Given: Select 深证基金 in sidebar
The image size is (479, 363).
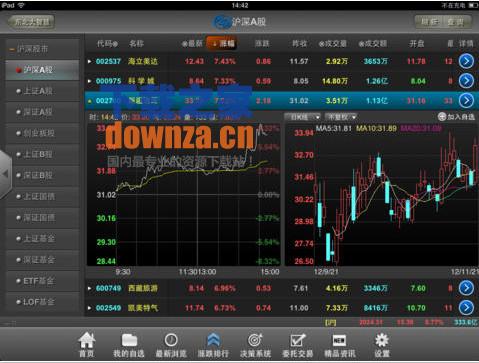Looking at the screenshot, I should click(42, 260).
